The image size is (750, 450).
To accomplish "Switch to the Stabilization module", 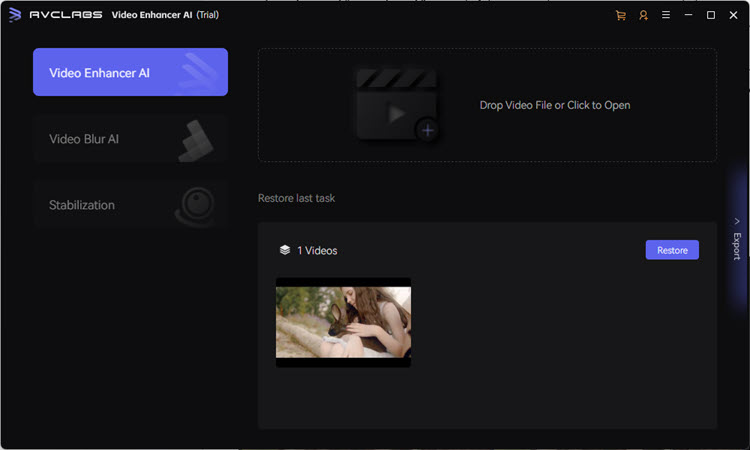I will 130,205.
